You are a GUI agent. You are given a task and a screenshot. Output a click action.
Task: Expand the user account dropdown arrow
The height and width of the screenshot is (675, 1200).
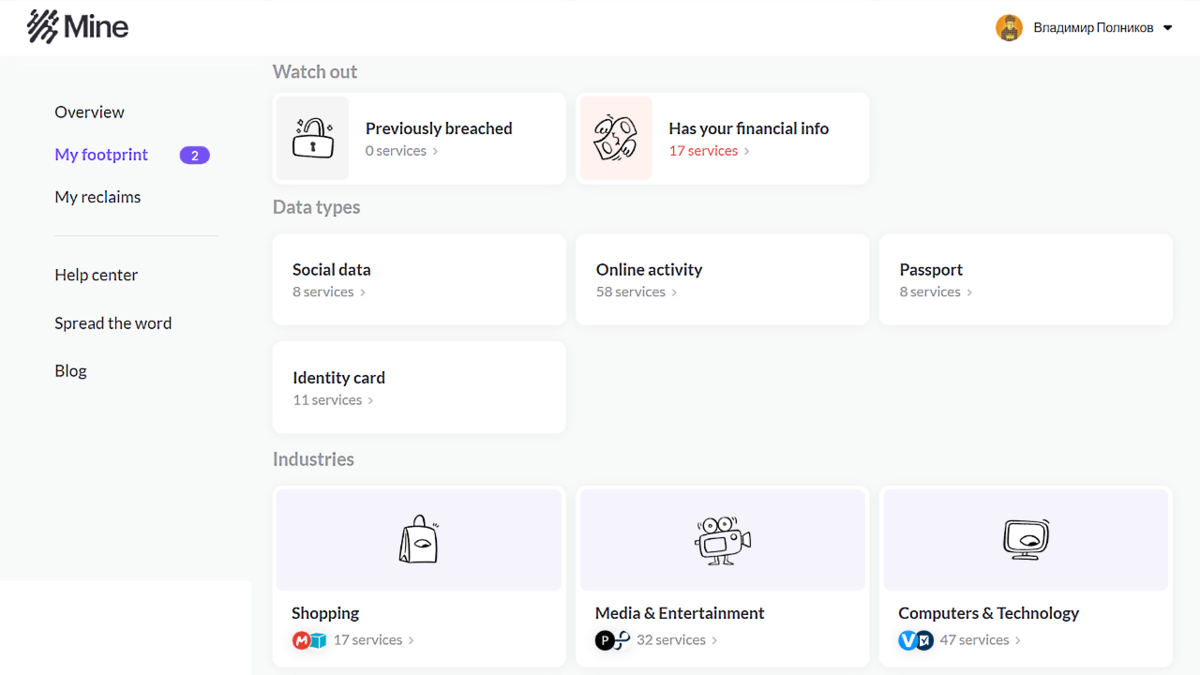[1167, 28]
